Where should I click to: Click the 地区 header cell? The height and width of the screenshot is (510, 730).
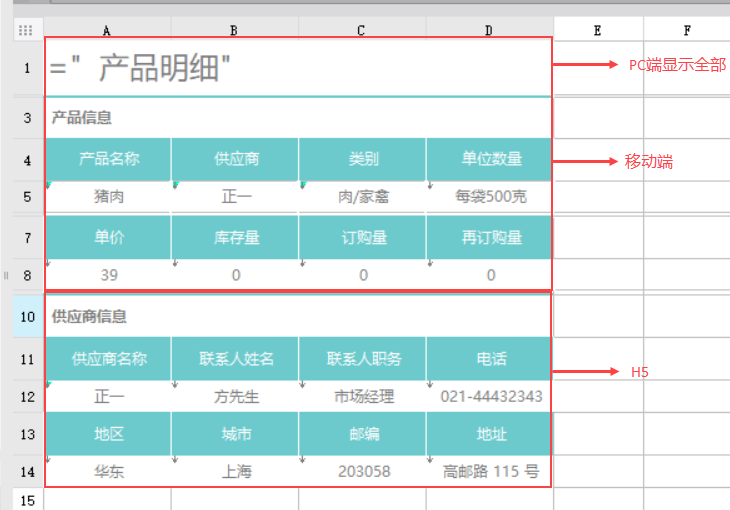tap(108, 434)
